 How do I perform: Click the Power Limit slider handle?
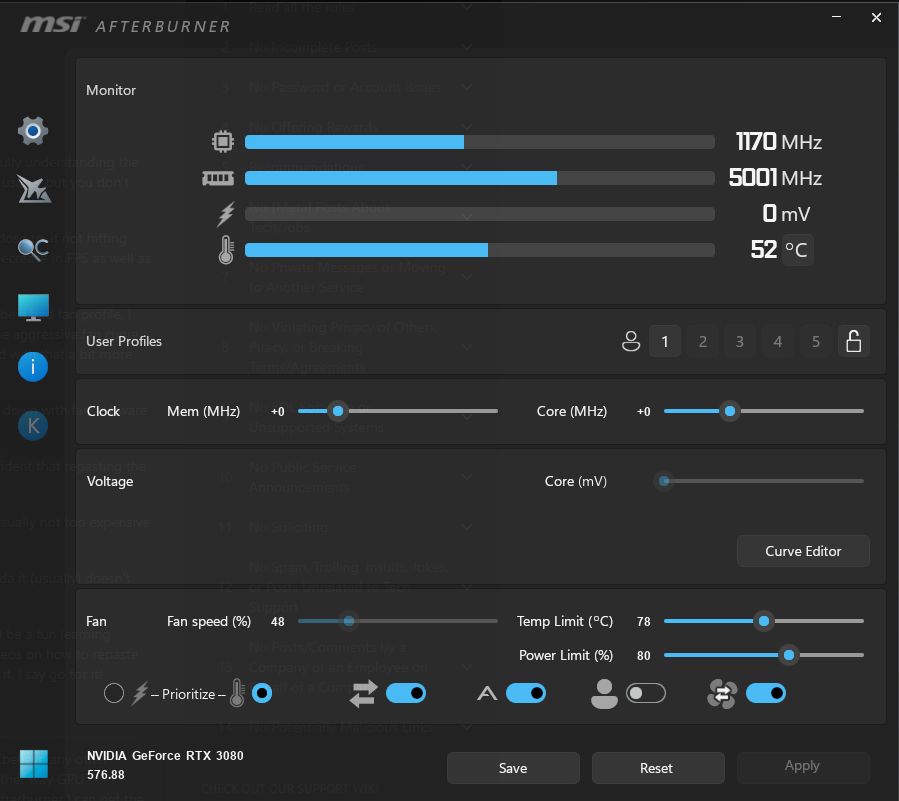(x=789, y=655)
